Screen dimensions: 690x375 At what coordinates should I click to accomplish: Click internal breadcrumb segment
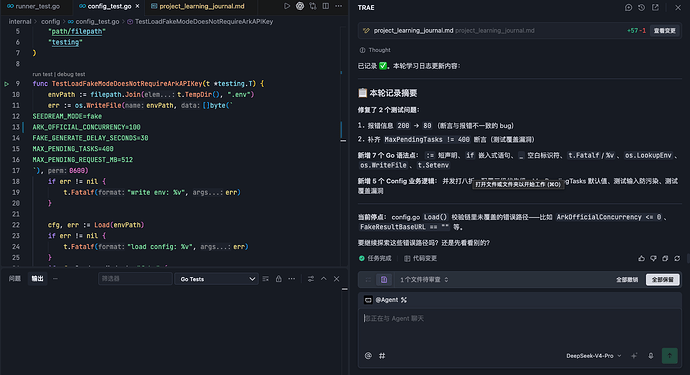pyautogui.click(x=20, y=21)
